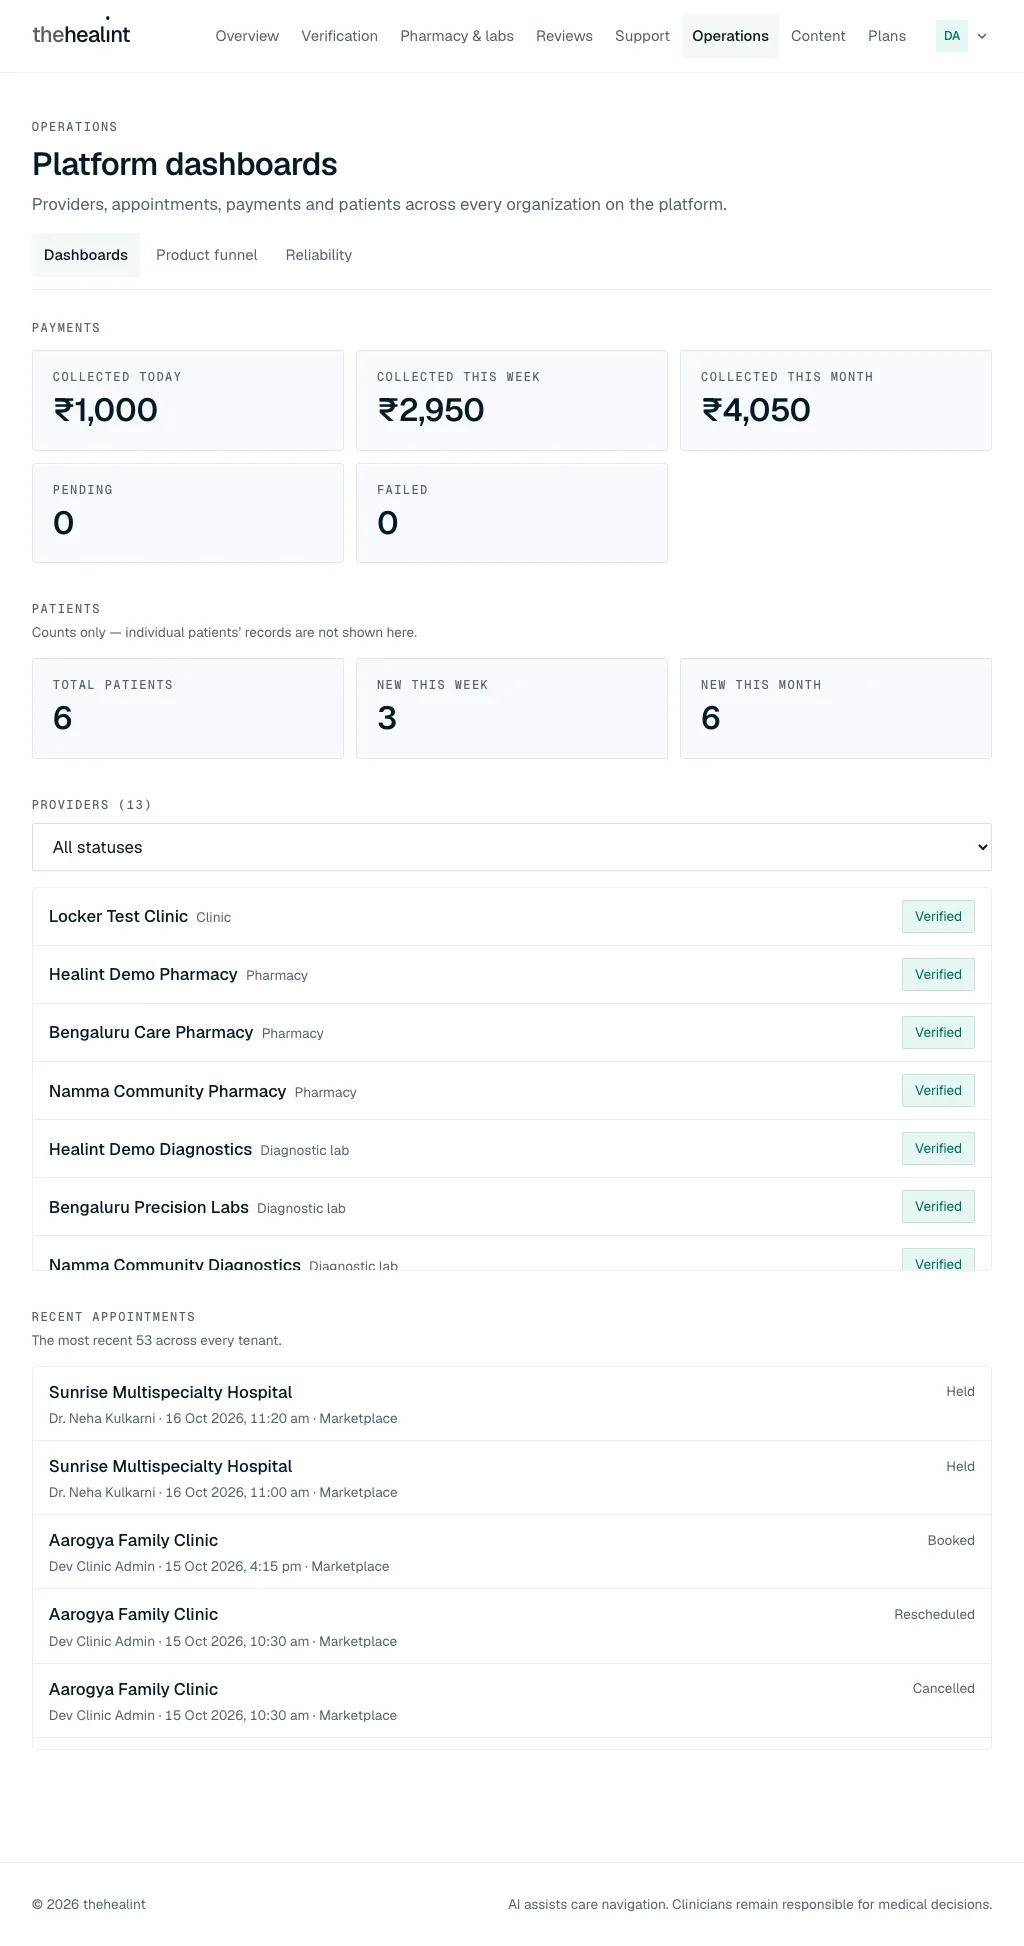Click the © 2026 thehealint footer text

(x=89, y=1904)
